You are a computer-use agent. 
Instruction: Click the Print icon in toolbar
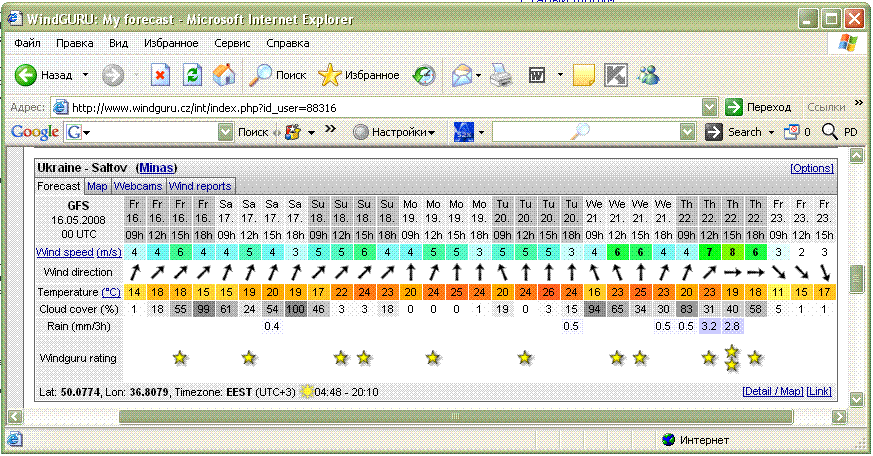[501, 75]
